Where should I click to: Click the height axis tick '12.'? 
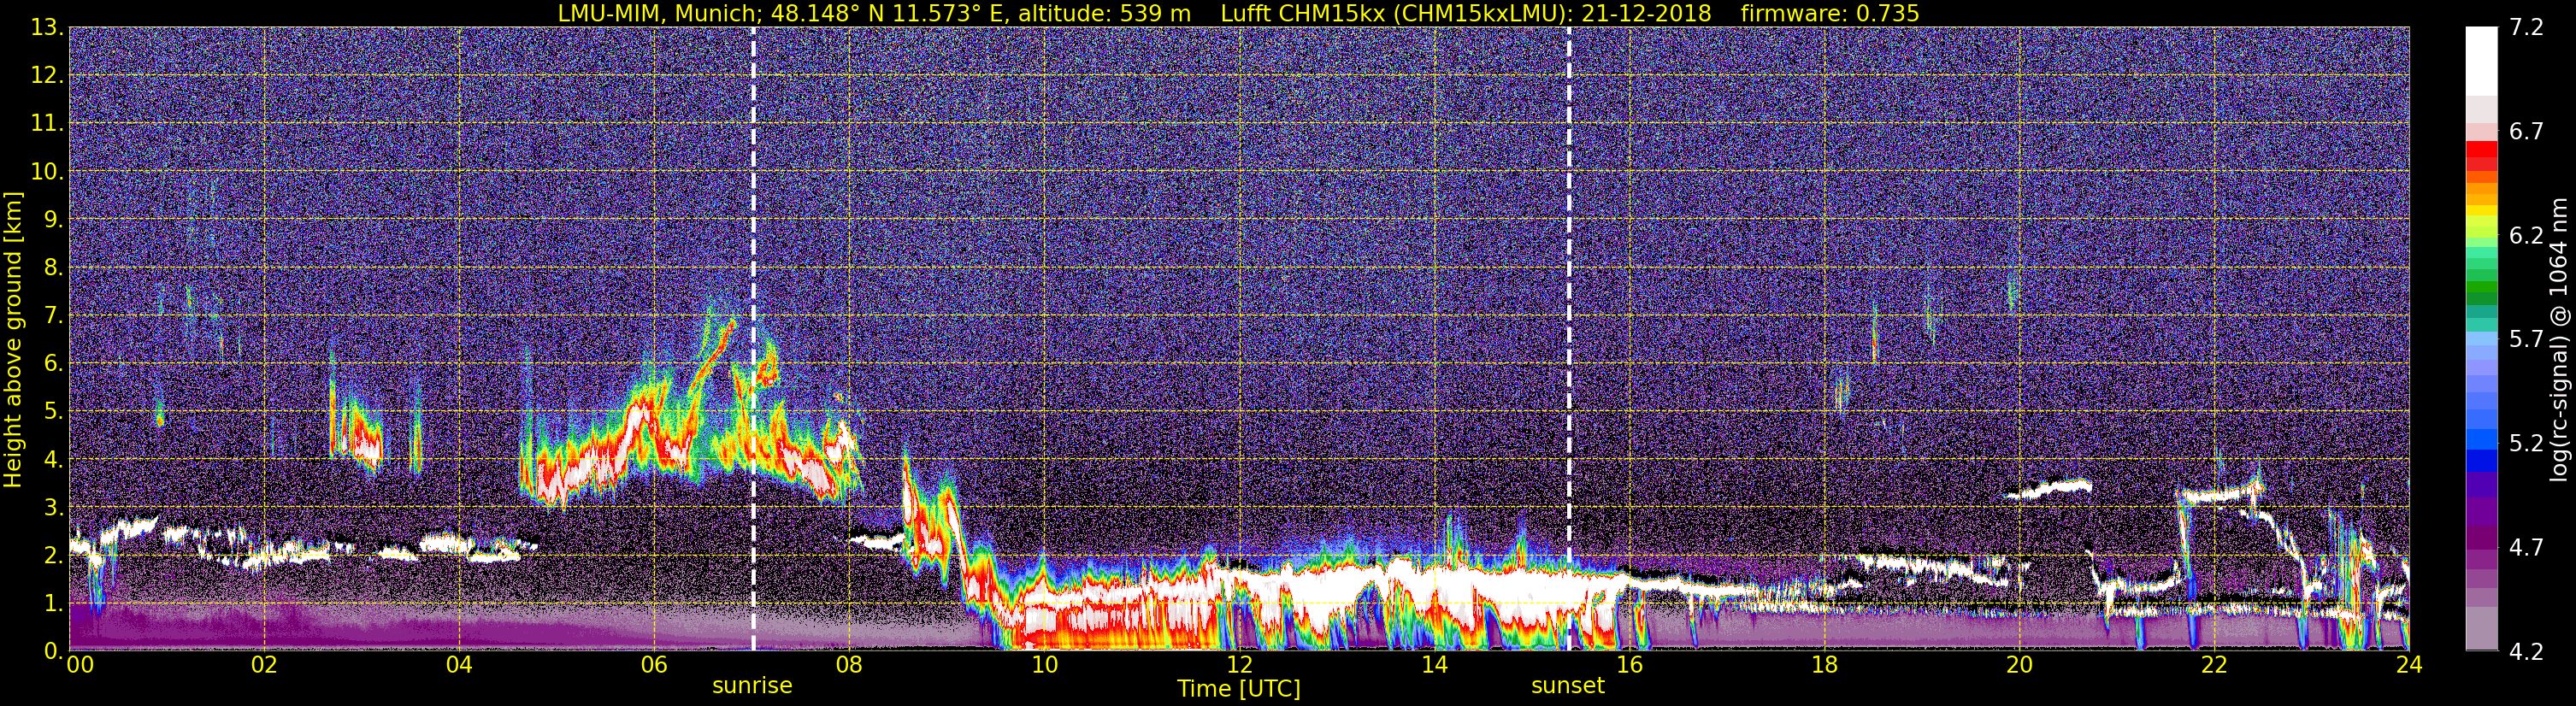[47, 76]
